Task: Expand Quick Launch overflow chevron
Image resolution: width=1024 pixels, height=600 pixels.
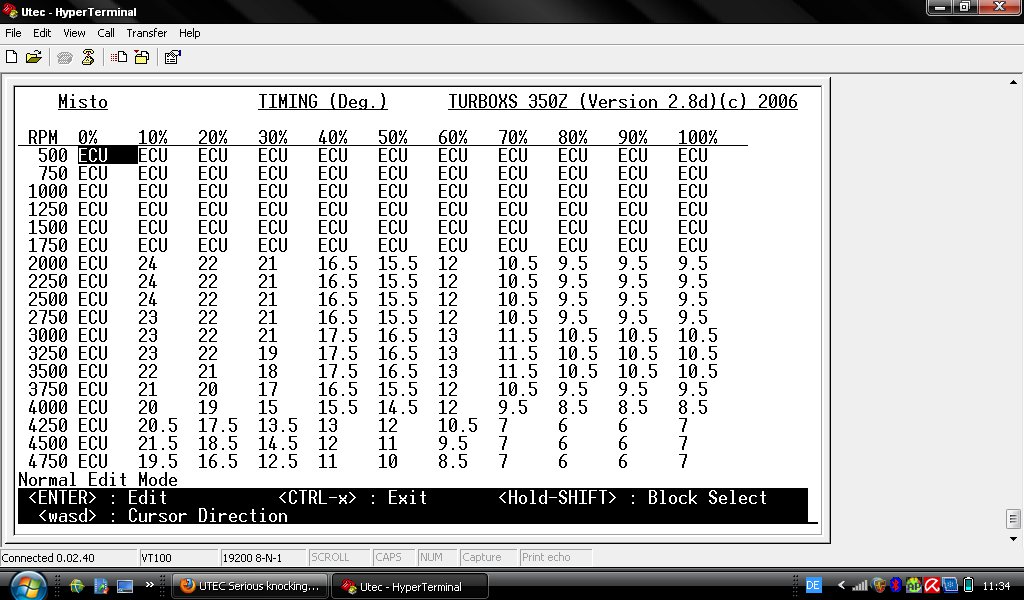Action: 150,584
